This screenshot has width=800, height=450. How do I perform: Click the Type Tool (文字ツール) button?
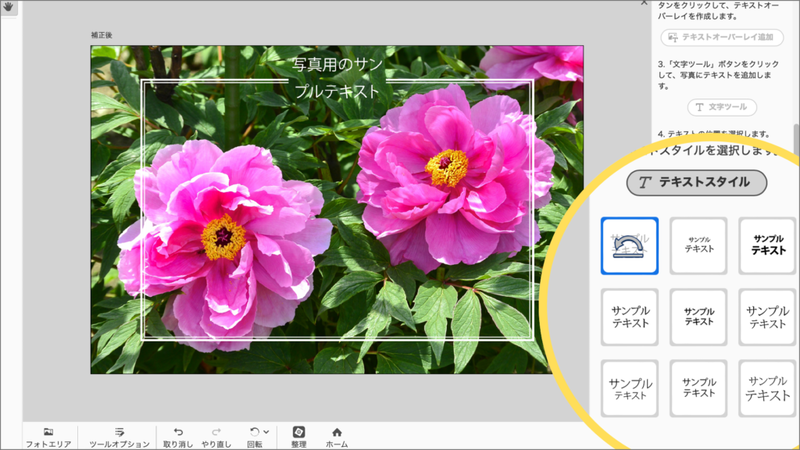tap(722, 107)
